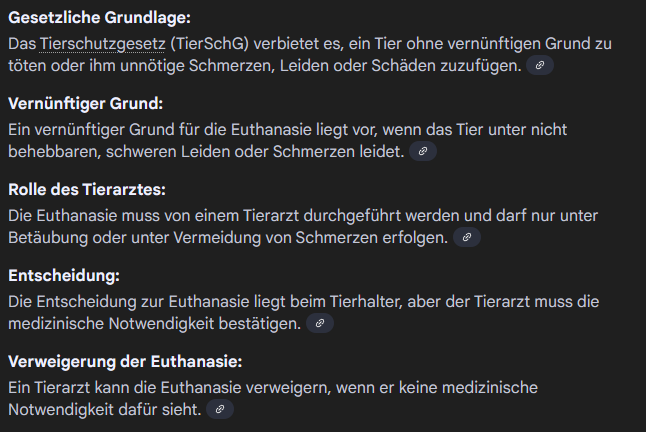The height and width of the screenshot is (432, 646).
Task: Click the word 'töten' in first paragraph
Action: point(28,65)
